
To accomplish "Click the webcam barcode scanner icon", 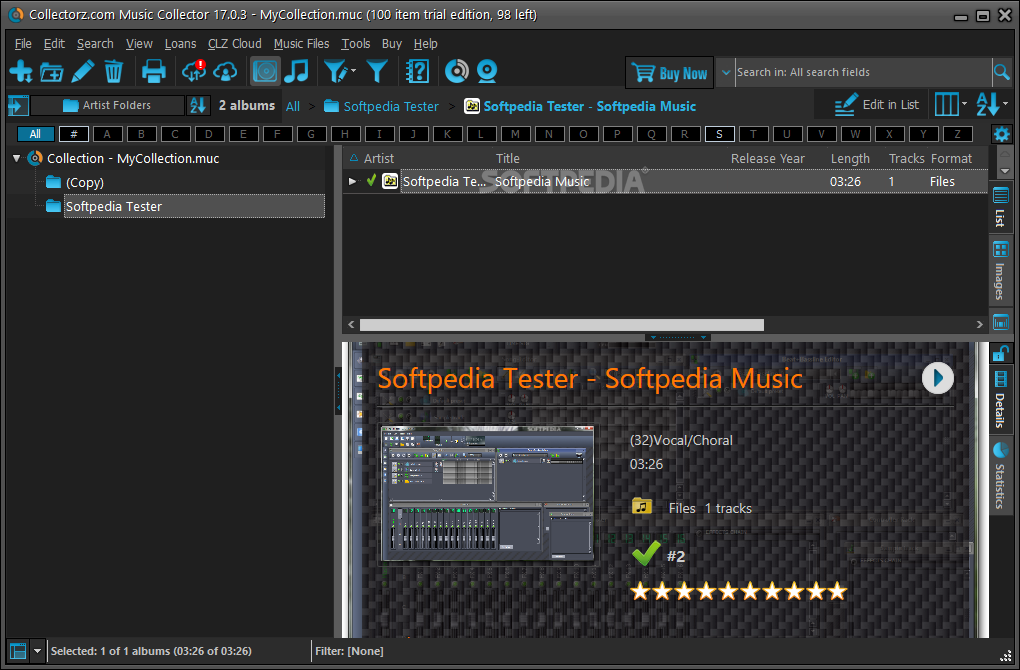I will pos(487,71).
